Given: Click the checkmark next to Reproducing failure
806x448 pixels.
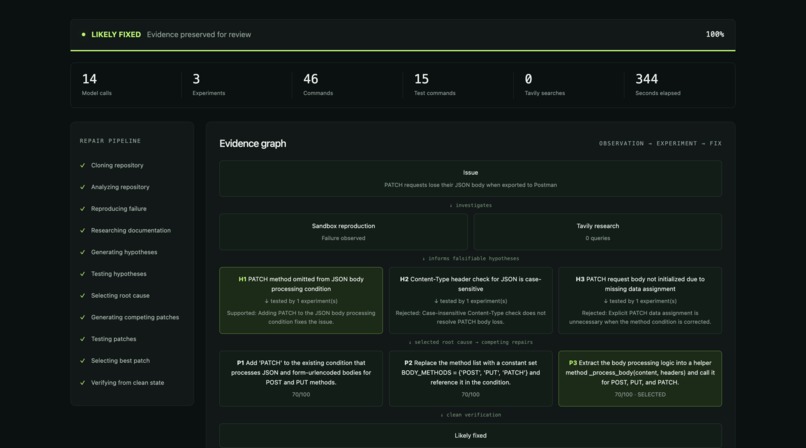Looking at the screenshot, I should [x=82, y=209].
